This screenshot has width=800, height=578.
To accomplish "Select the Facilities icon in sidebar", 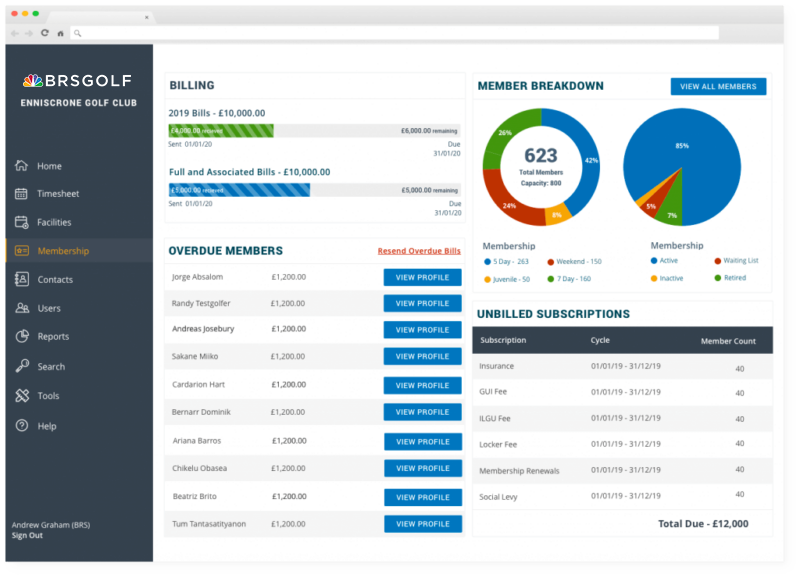I will pyautogui.click(x=21, y=222).
